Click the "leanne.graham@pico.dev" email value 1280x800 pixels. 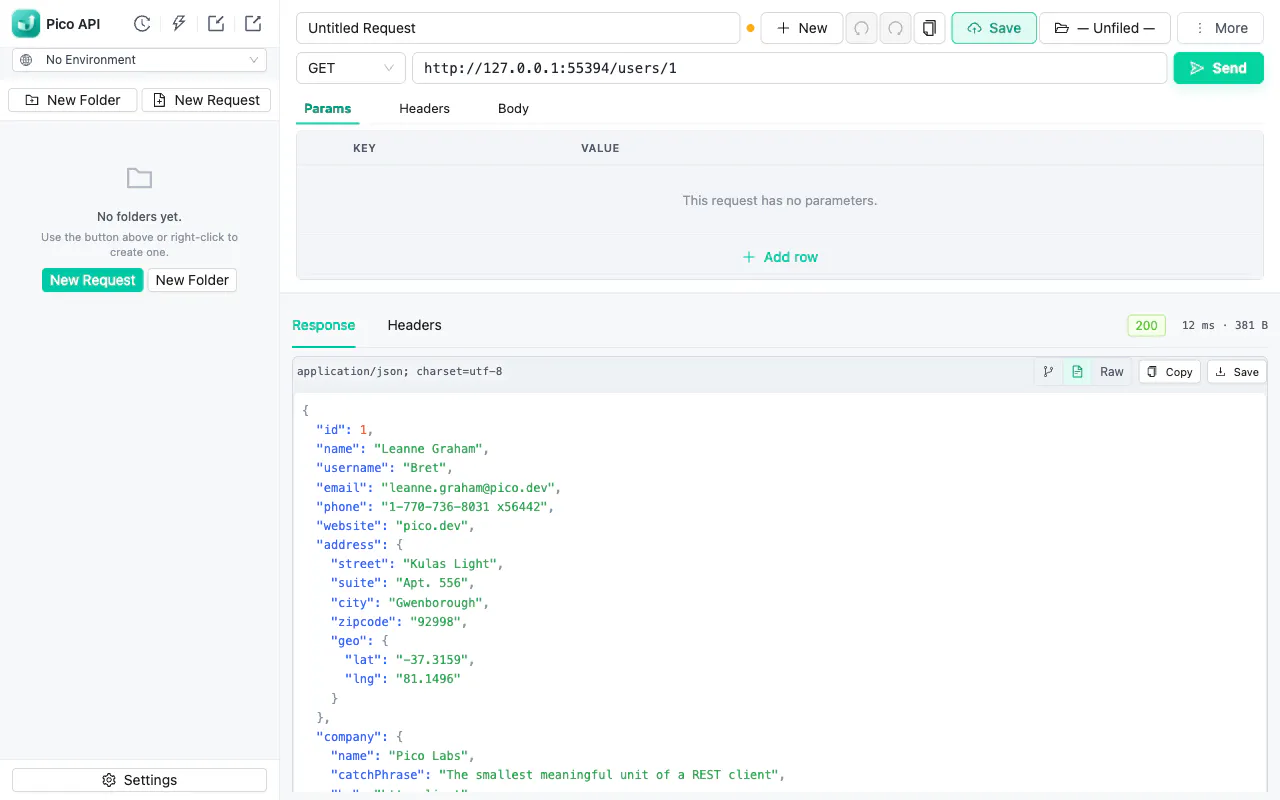click(469, 488)
